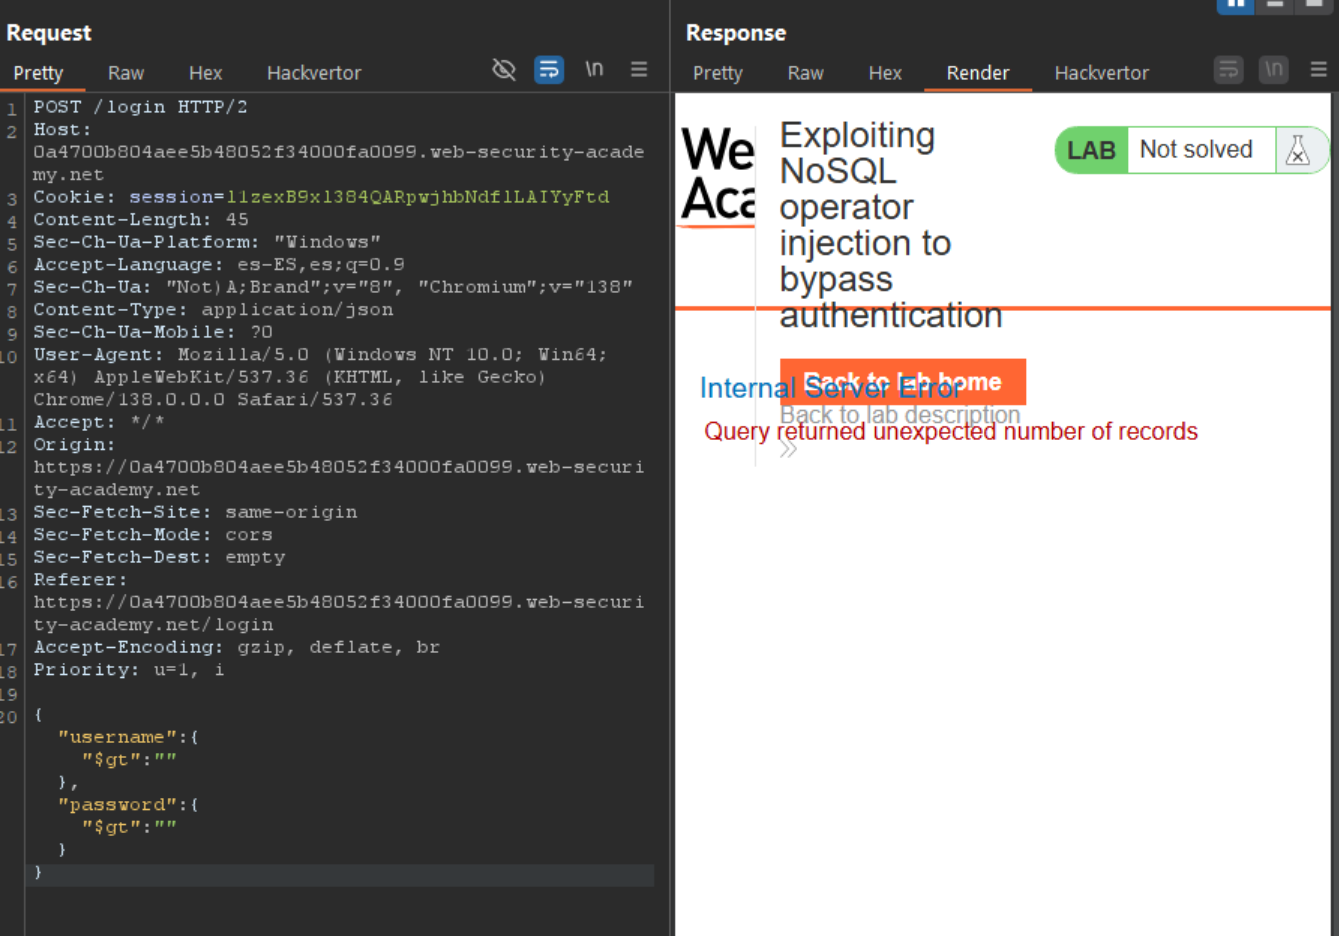This screenshot has height=936, width=1339.
Task: Click the Response word wrap icon
Action: pyautogui.click(x=1228, y=70)
